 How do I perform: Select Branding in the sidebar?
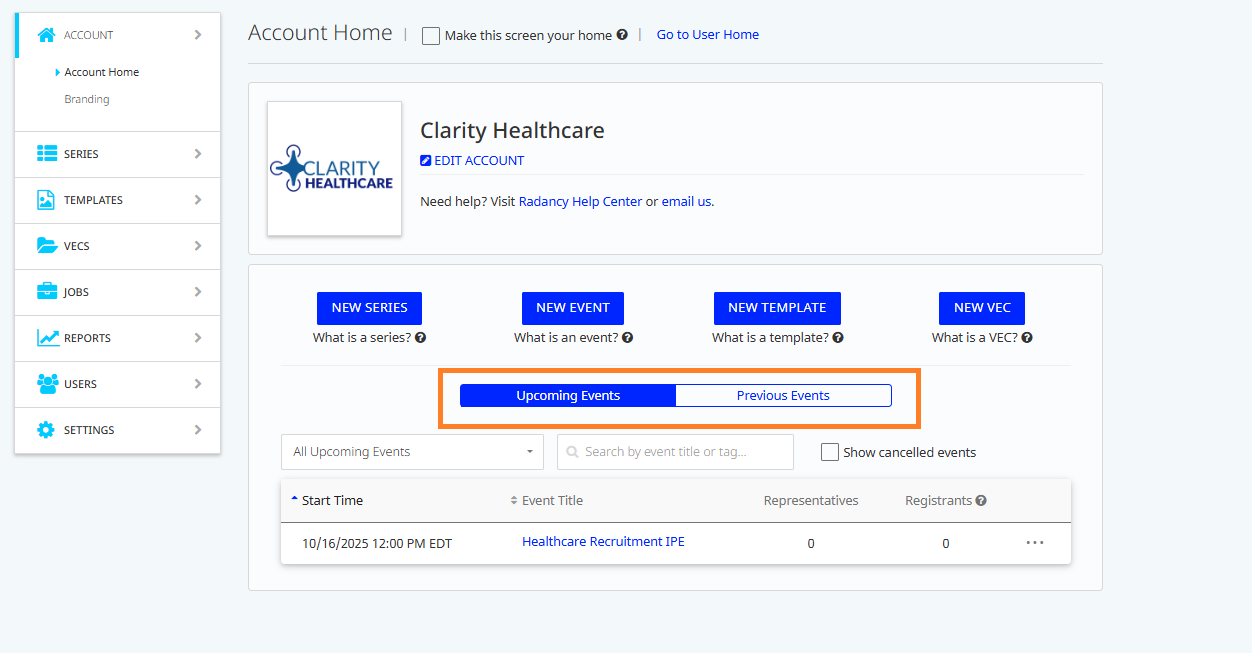[87, 99]
